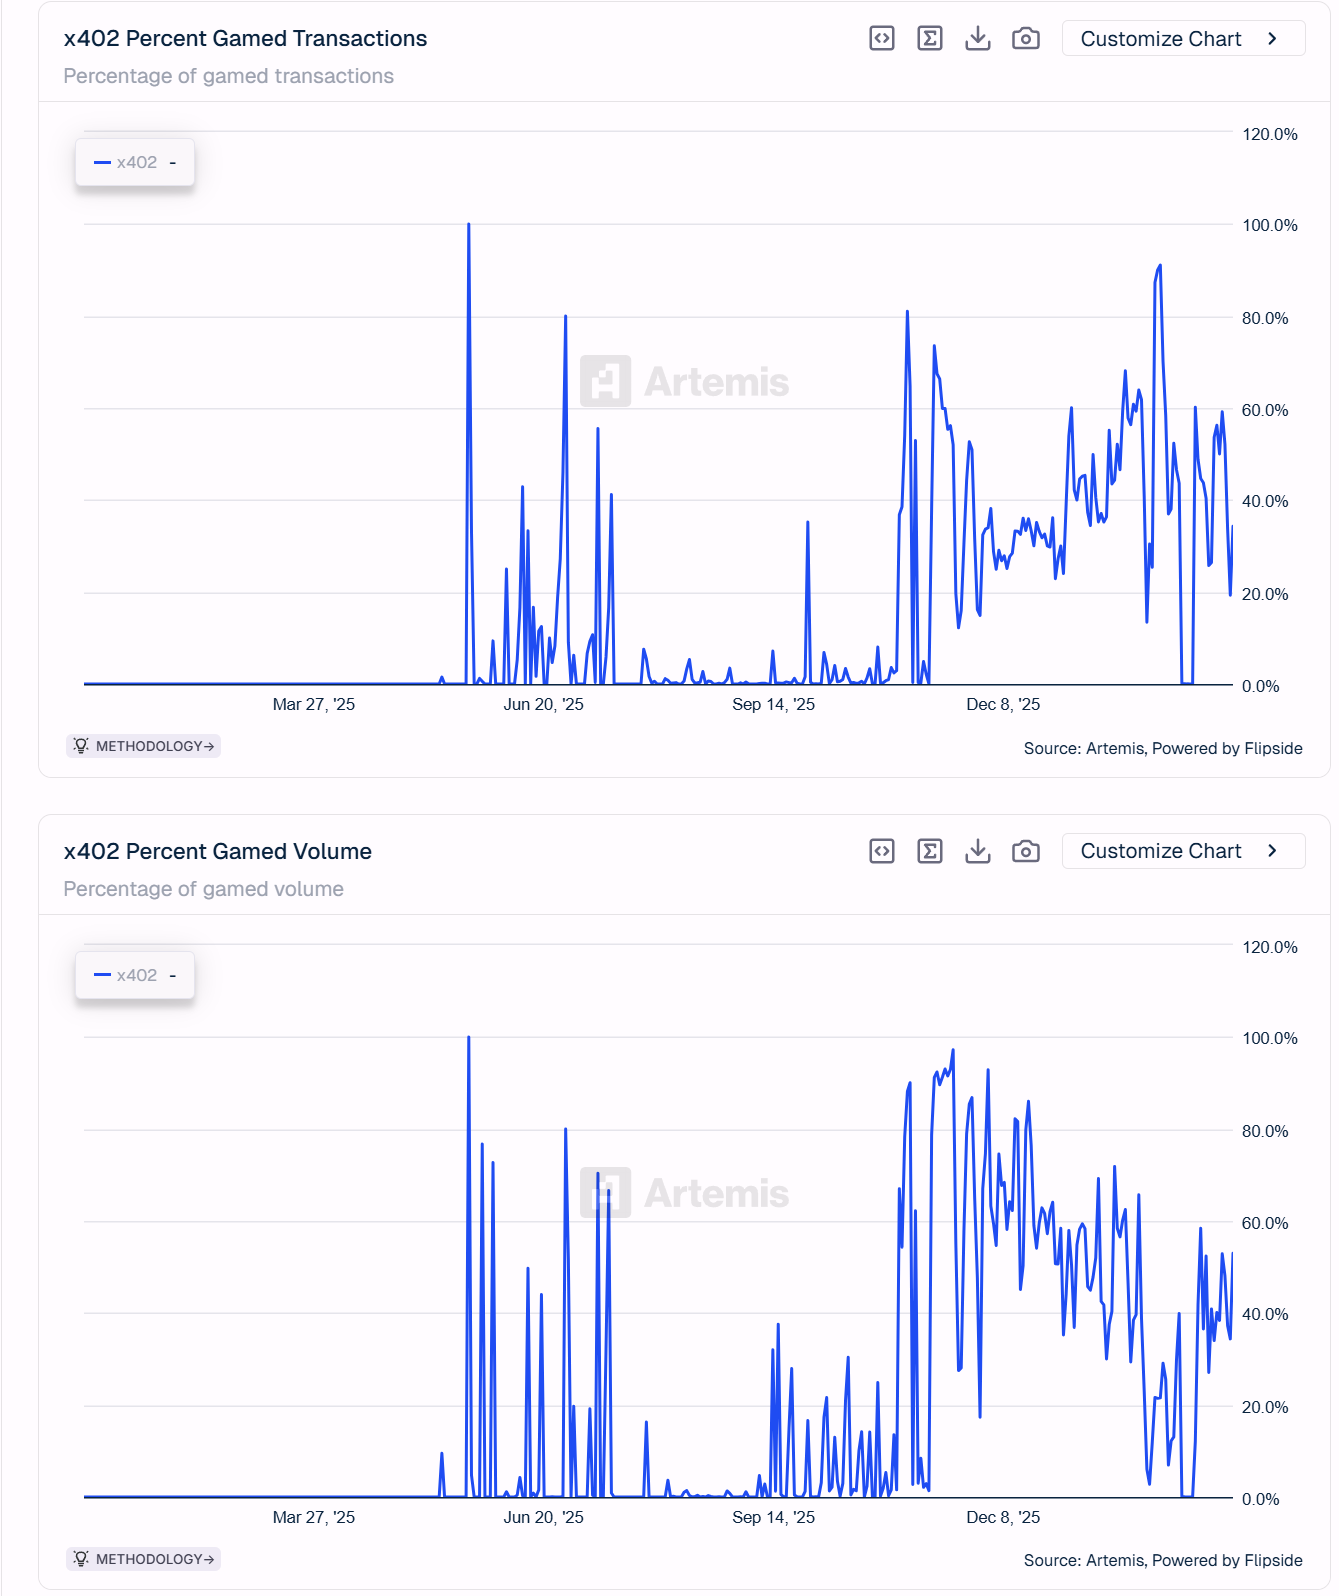The height and width of the screenshot is (1596, 1339).
Task: Open sigma aggregation icon on Gamed Volume chart
Action: tap(929, 851)
